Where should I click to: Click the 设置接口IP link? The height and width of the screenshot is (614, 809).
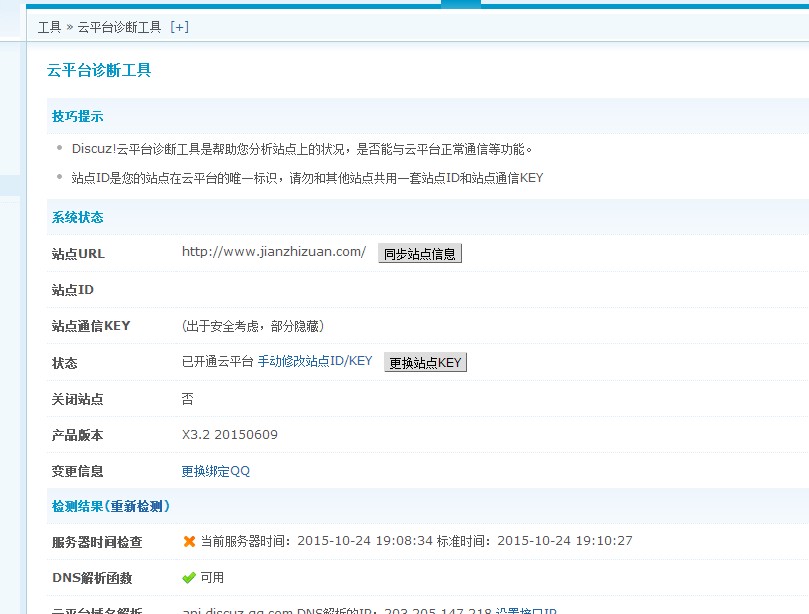click(525, 610)
